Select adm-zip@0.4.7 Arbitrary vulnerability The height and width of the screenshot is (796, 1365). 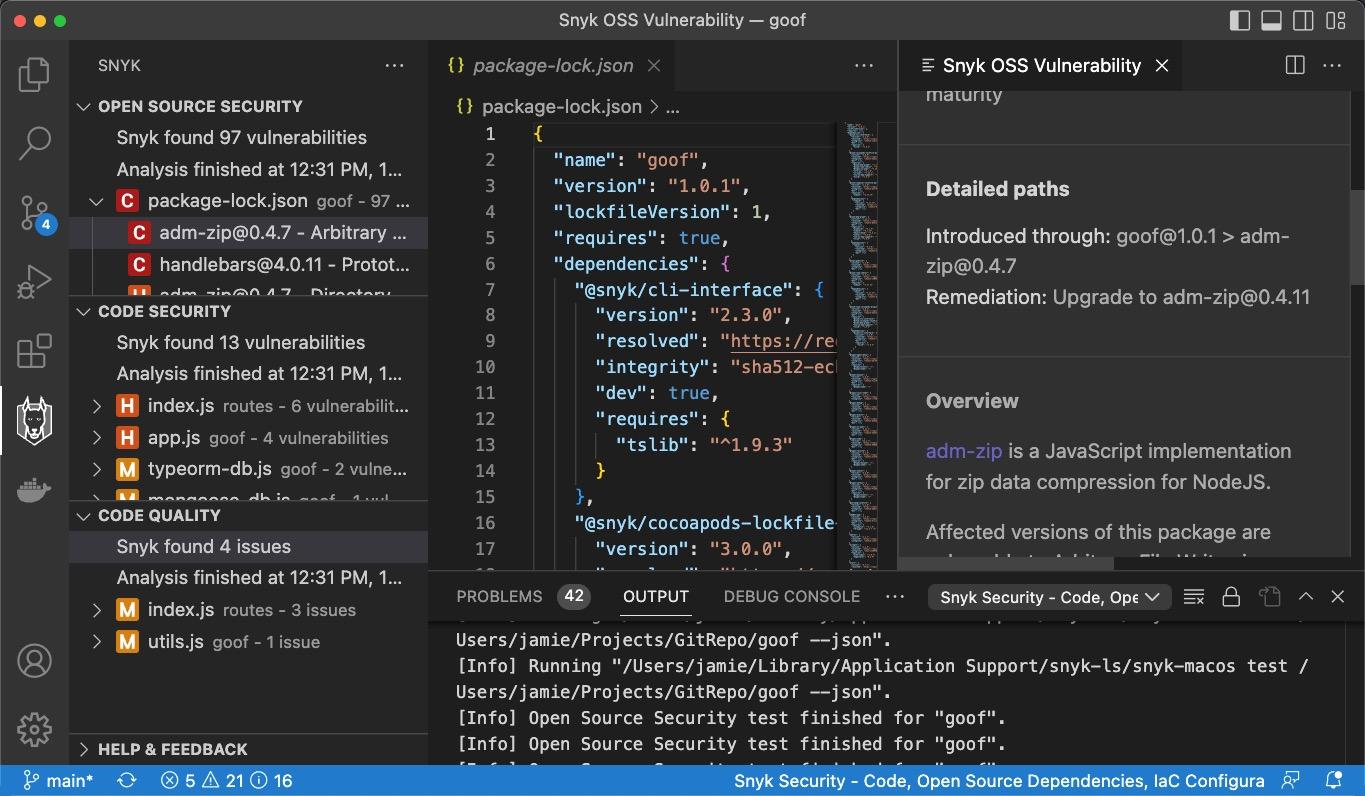[249, 233]
